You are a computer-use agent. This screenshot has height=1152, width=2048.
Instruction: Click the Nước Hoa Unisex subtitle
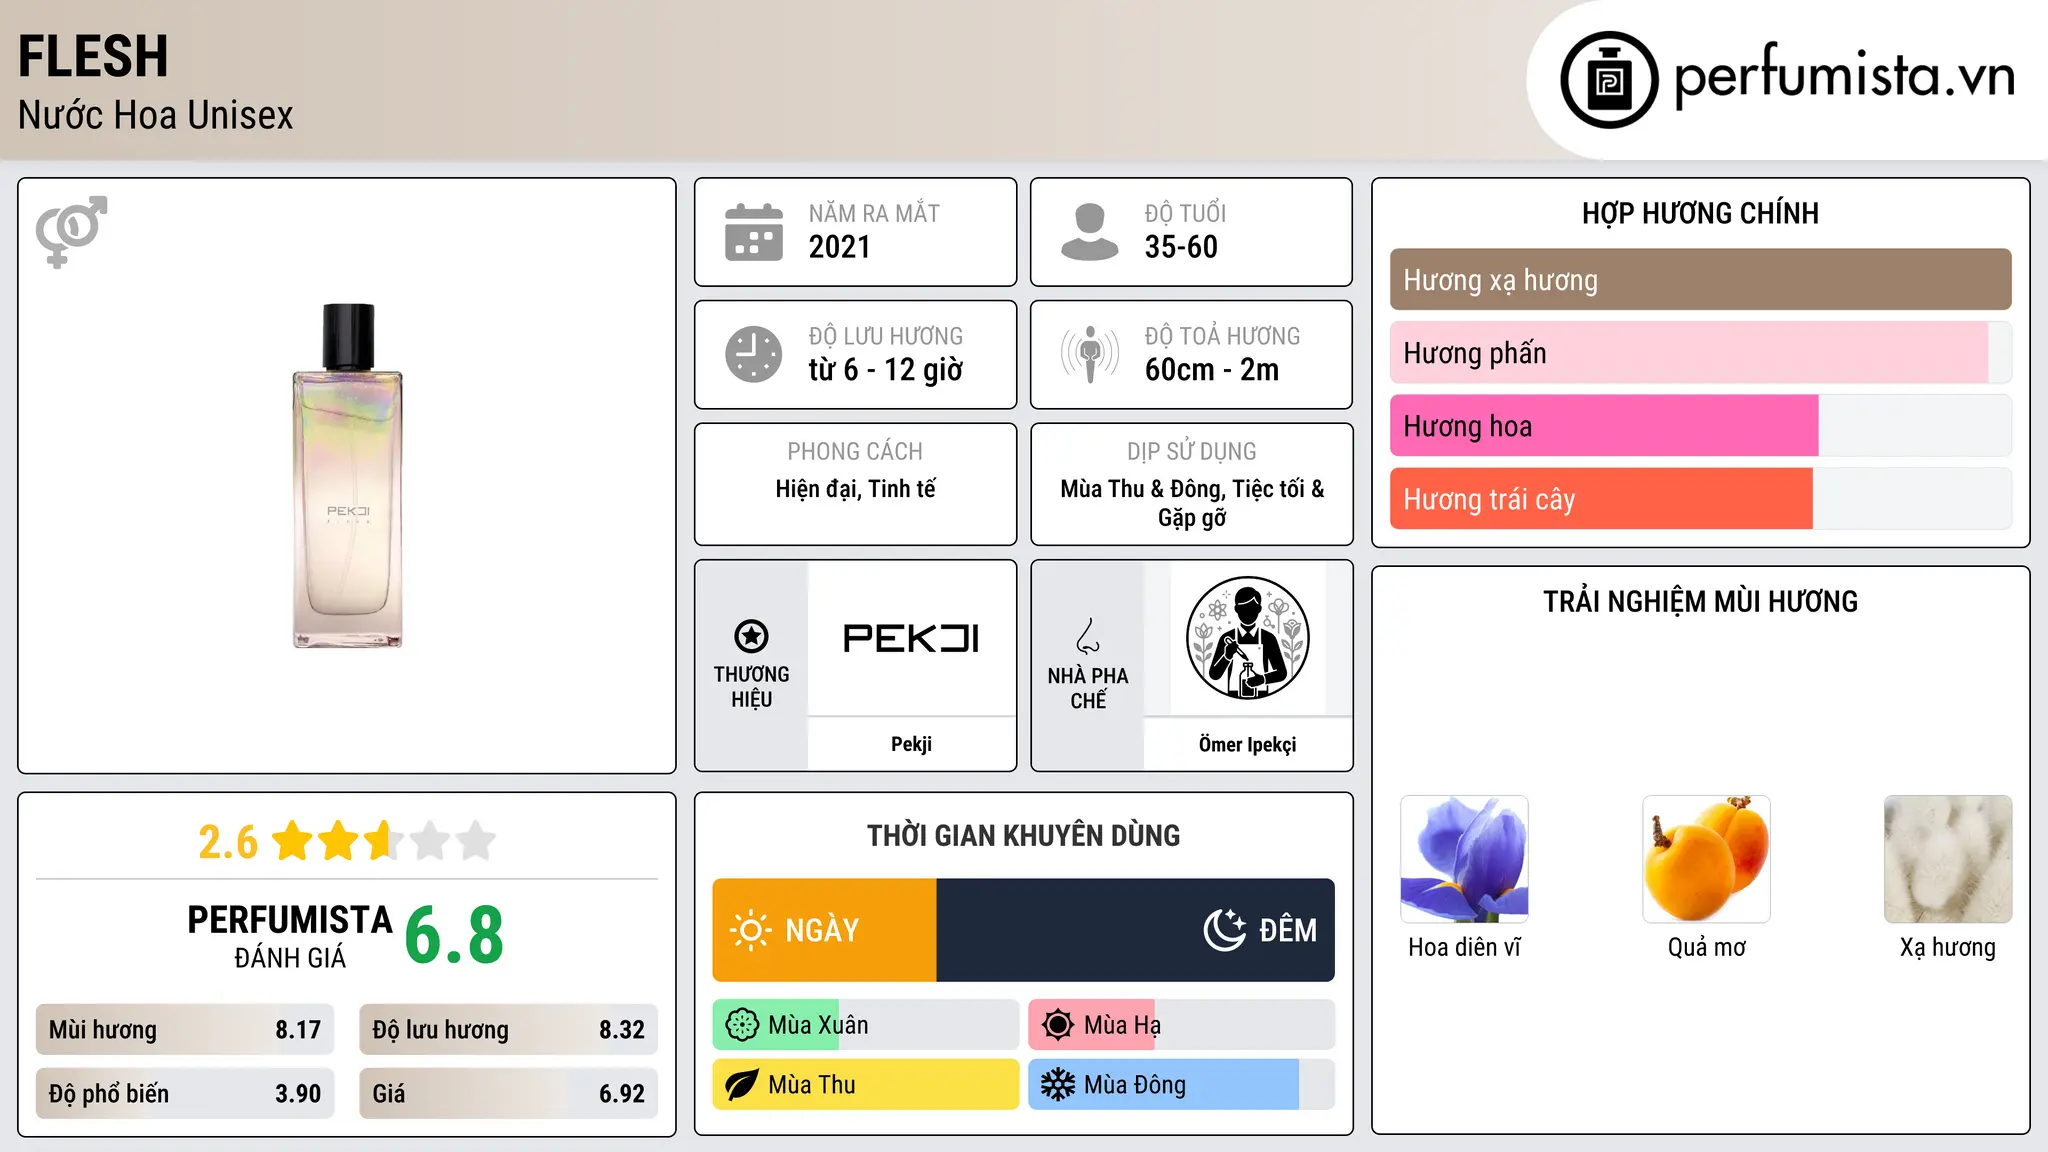click(x=155, y=115)
